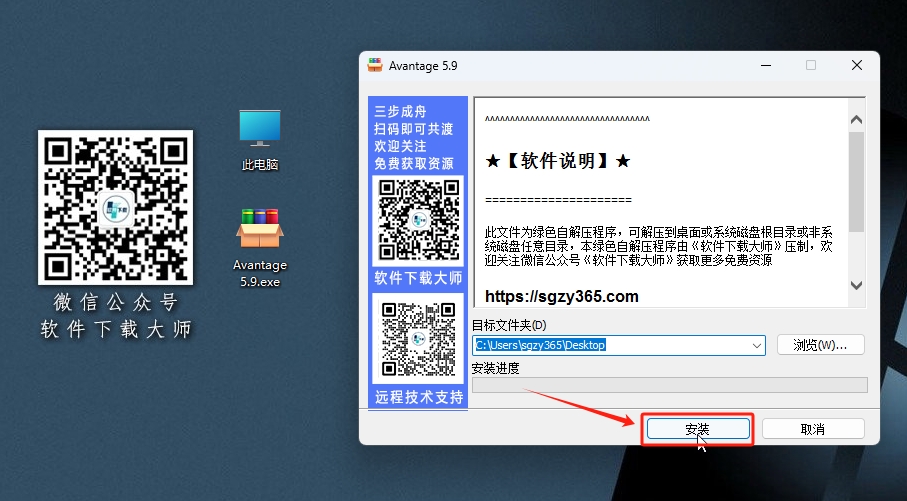Screen dimensions: 907x501
Task: Click the 安装 install button
Action: tap(698, 429)
